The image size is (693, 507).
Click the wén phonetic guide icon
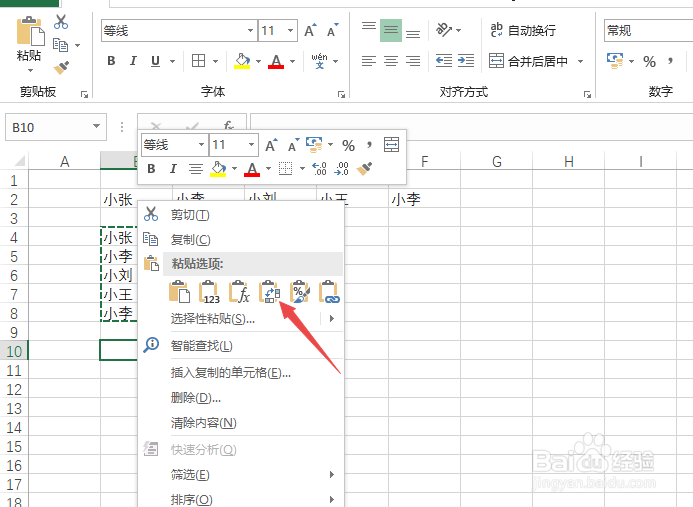[x=319, y=61]
